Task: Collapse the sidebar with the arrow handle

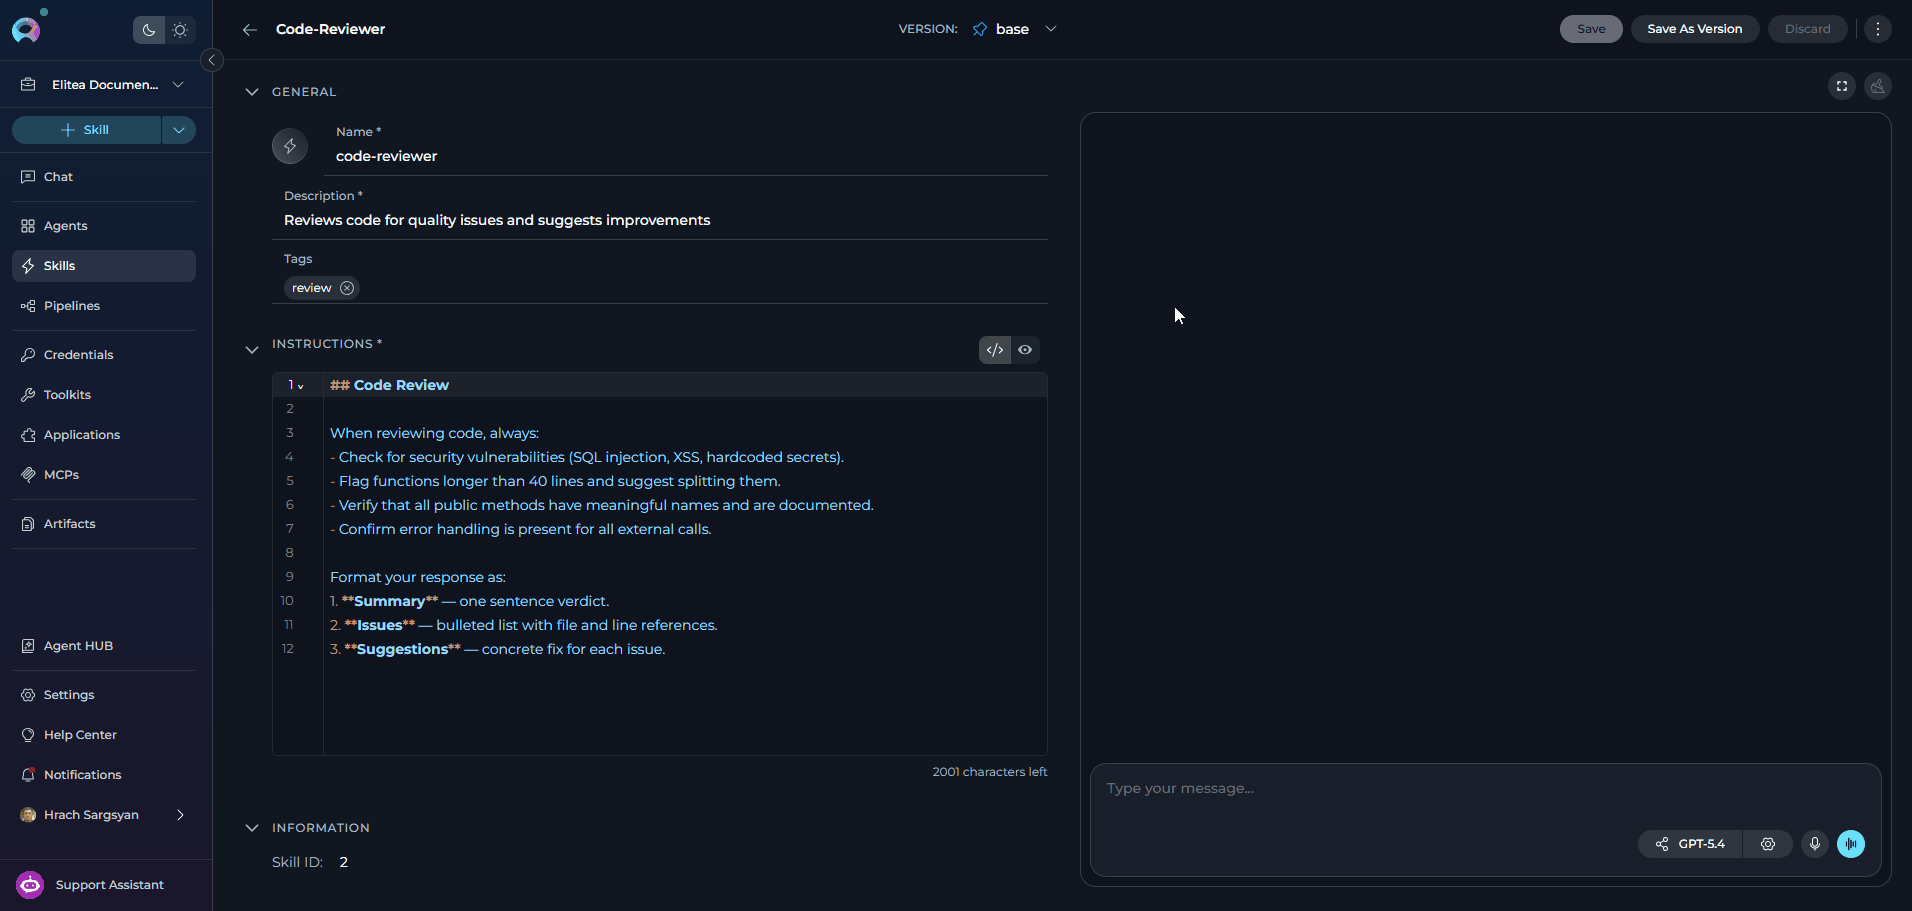Action: click(x=212, y=60)
